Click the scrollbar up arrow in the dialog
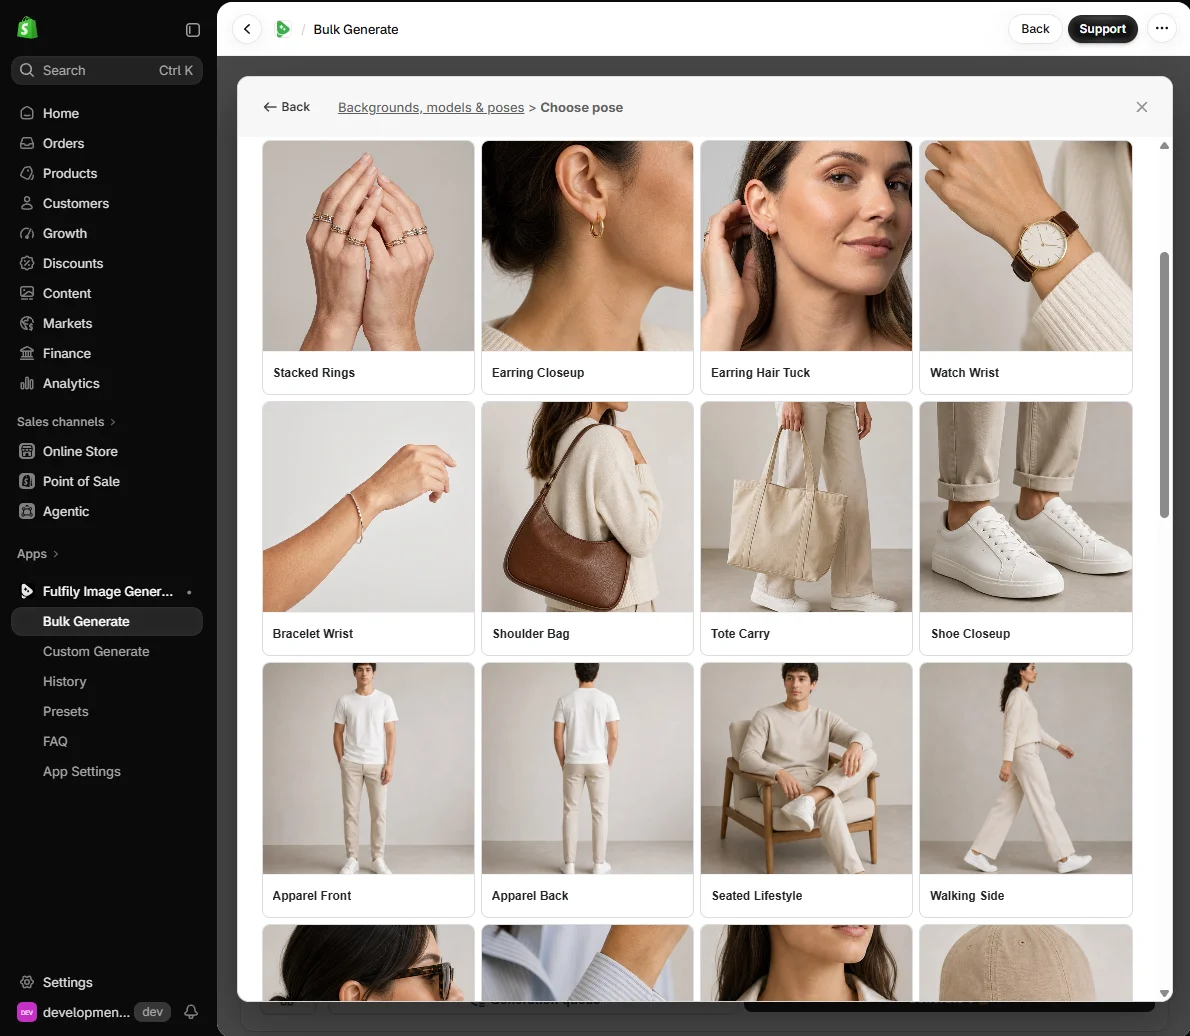Screen dimensions: 1190x1036 click(1163, 146)
